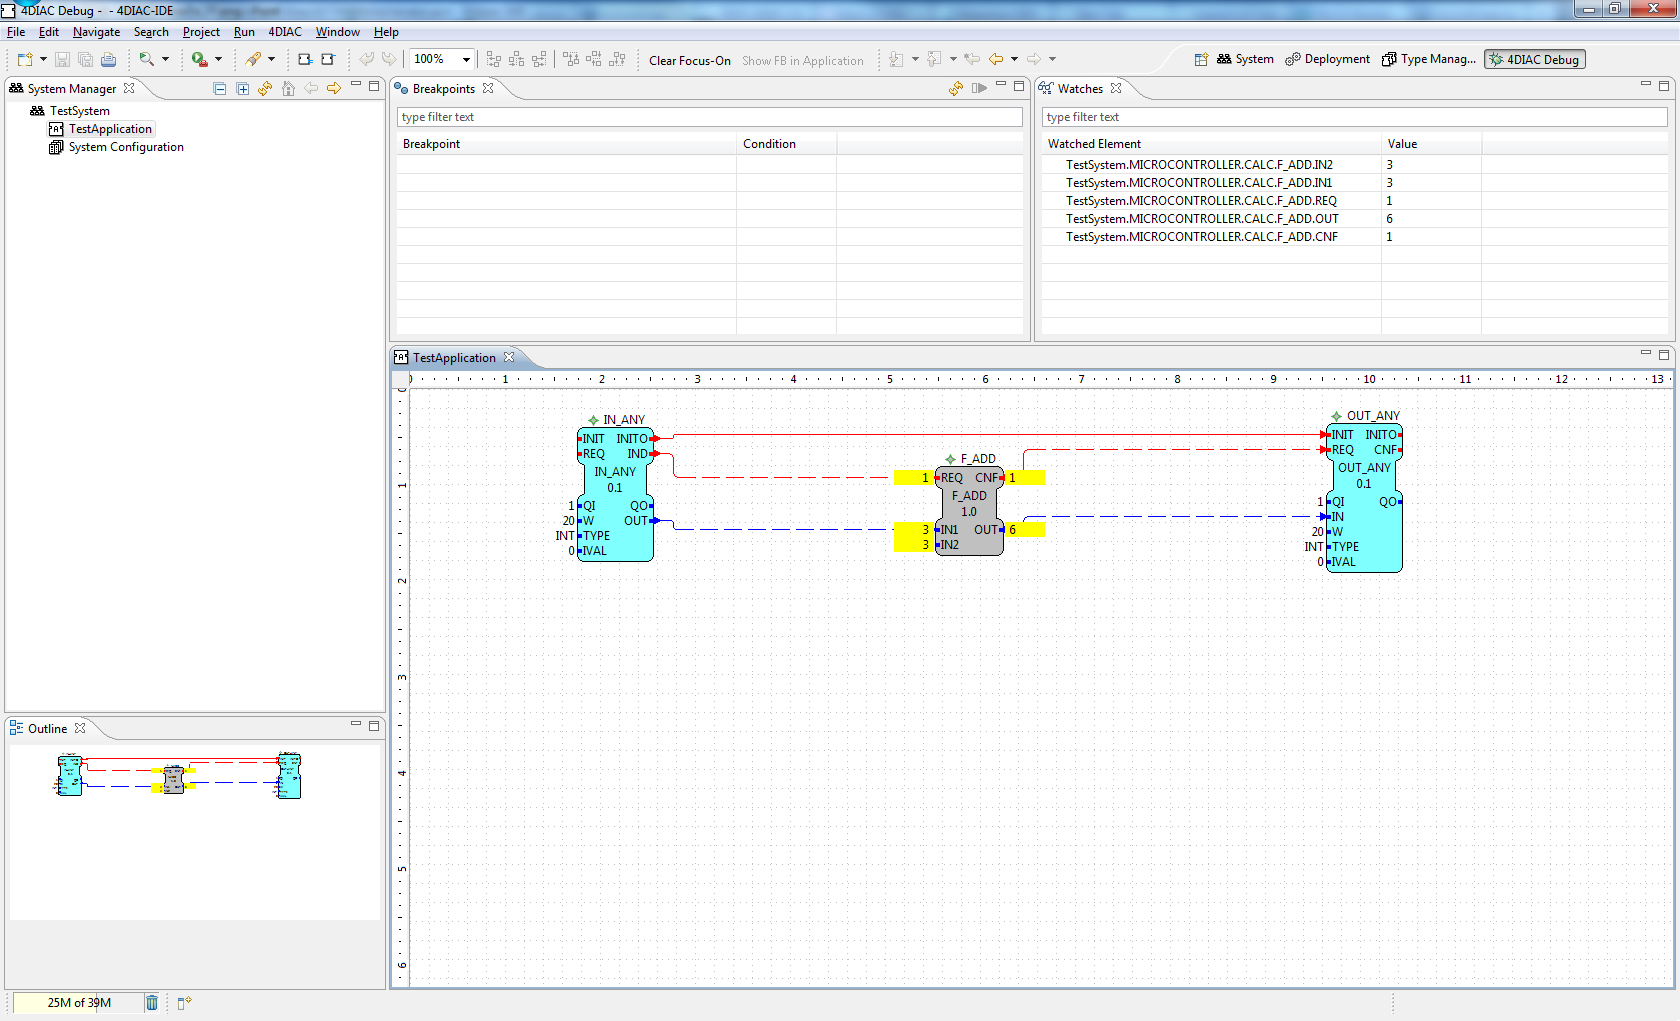Screen dimensions: 1680x1021
Task: Open the Run configuration dropdown arrow
Action: 218,59
